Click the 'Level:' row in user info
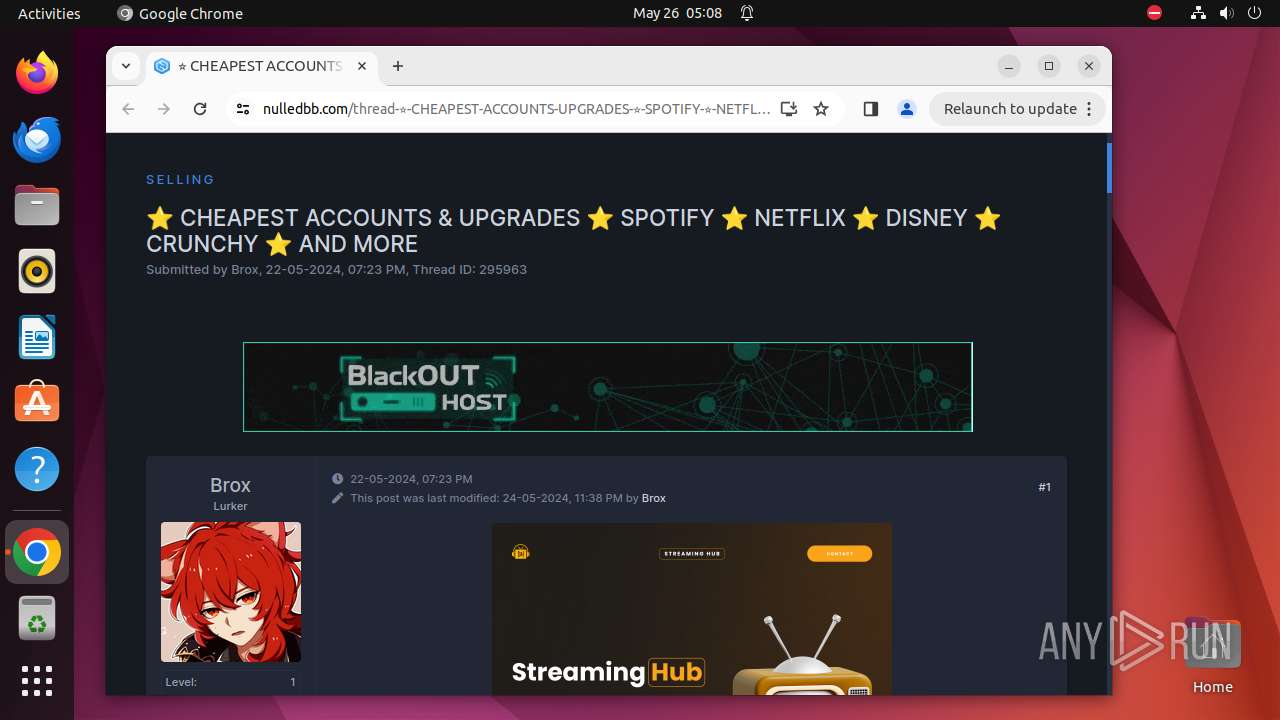This screenshot has width=1280, height=720. coord(231,682)
